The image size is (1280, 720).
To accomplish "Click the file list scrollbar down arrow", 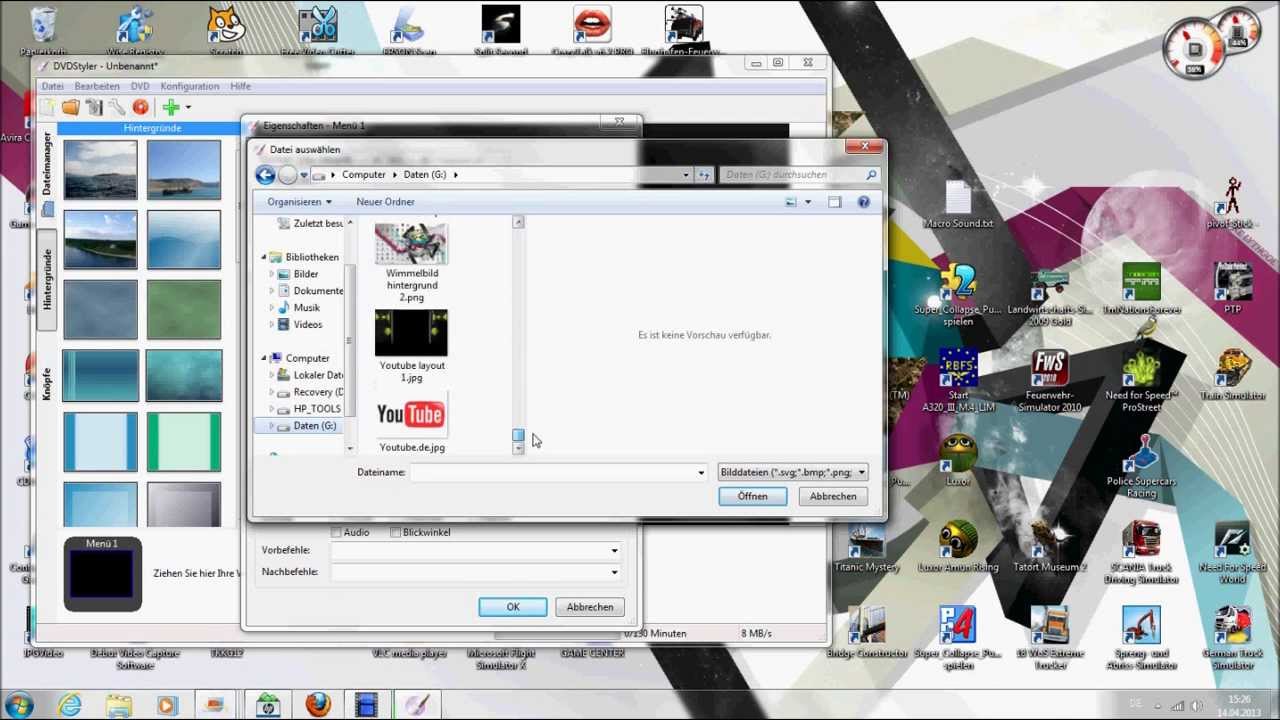I will coord(518,449).
